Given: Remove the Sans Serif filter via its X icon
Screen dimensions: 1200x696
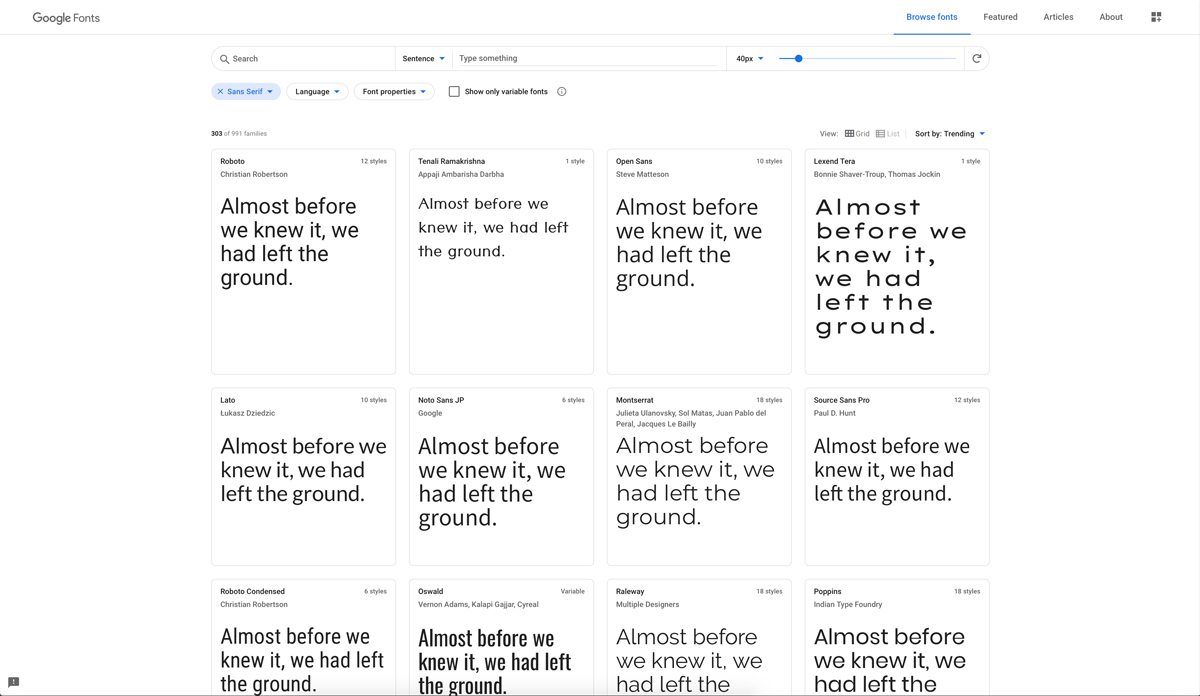Looking at the screenshot, I should click(219, 91).
